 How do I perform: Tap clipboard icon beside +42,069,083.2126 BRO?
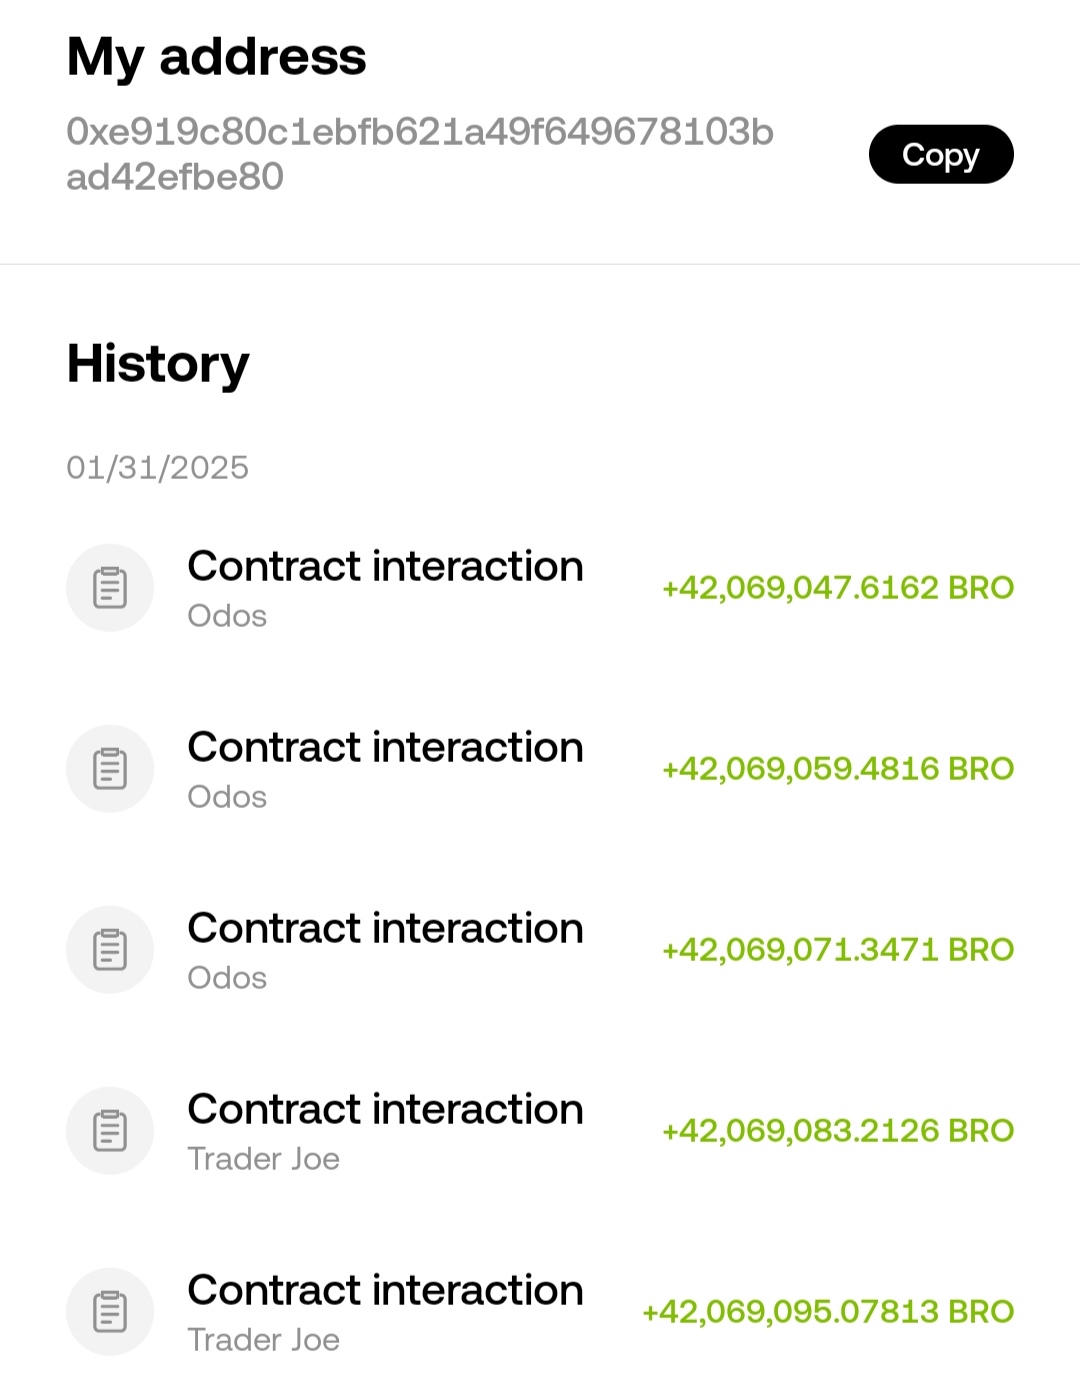(110, 1131)
